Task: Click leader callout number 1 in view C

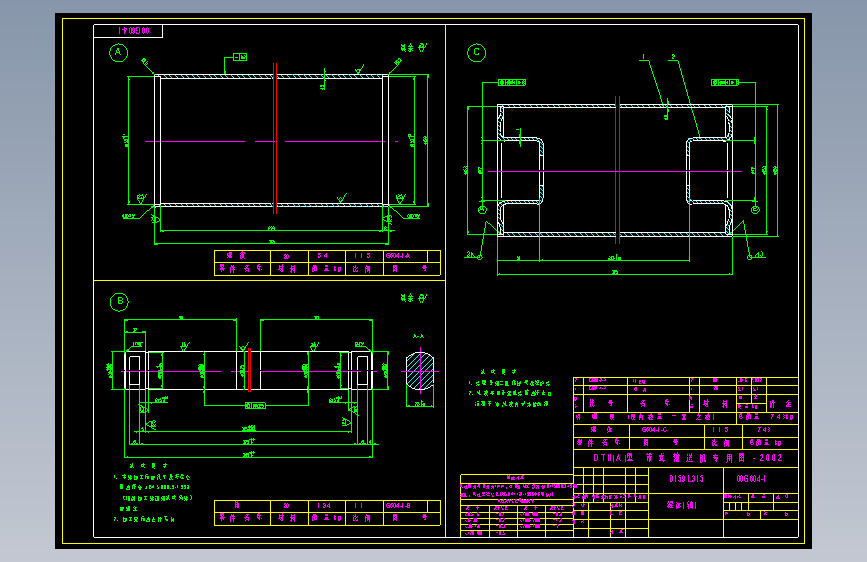Action: (643, 57)
